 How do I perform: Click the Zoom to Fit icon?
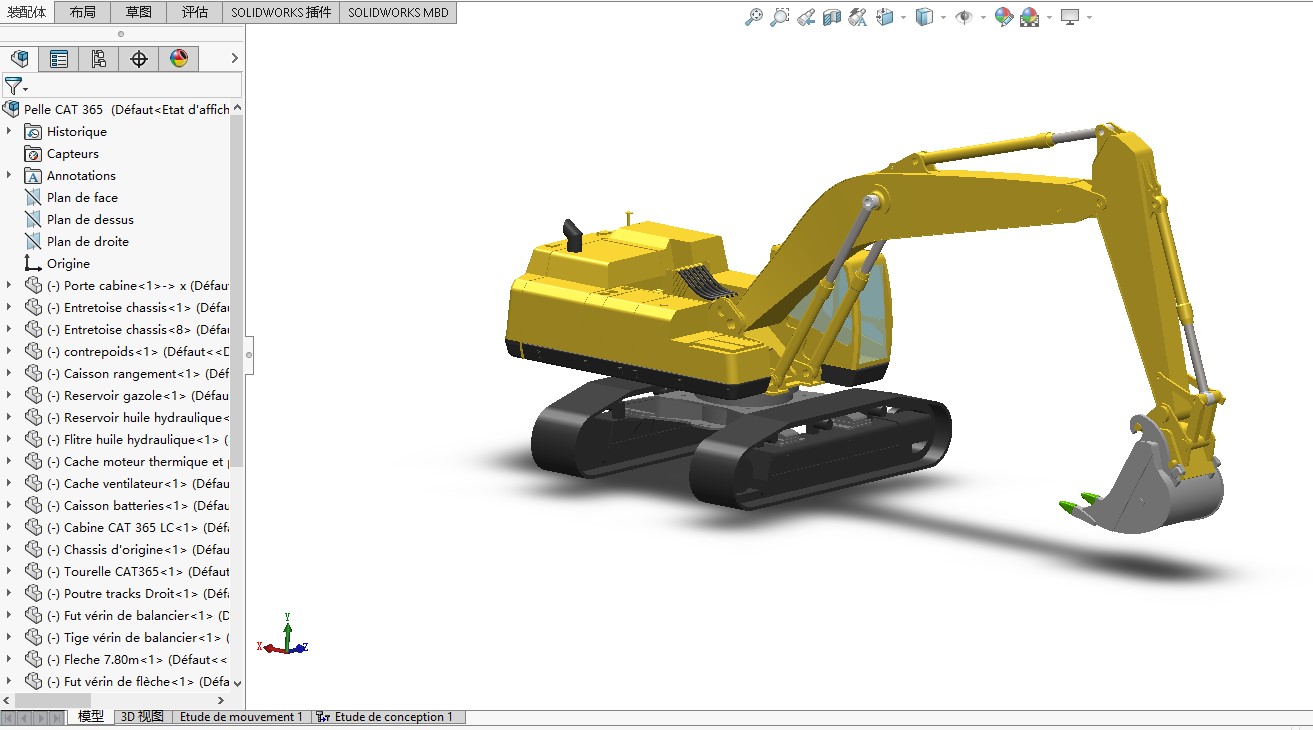pos(754,17)
